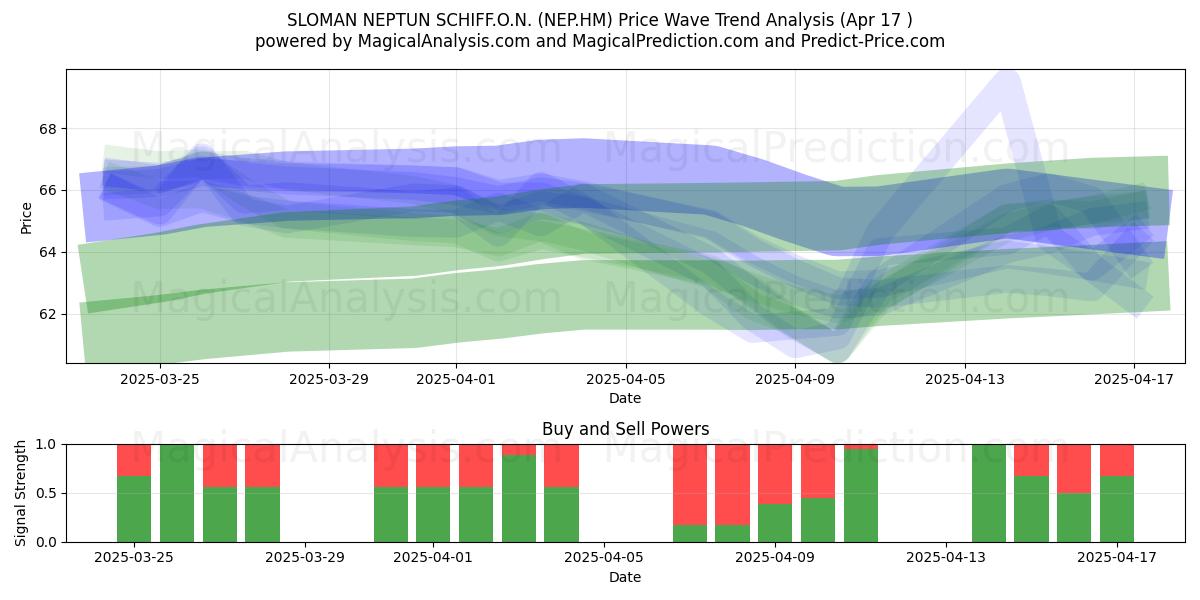Click price chart date tick '2025-04-09'
The width and height of the screenshot is (1200, 600).
click(x=794, y=379)
